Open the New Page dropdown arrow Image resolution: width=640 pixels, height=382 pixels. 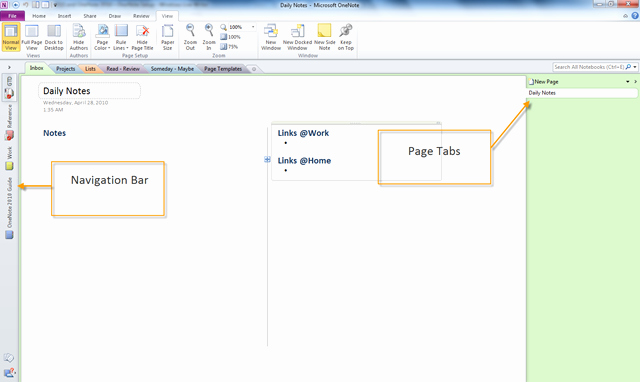click(628, 82)
